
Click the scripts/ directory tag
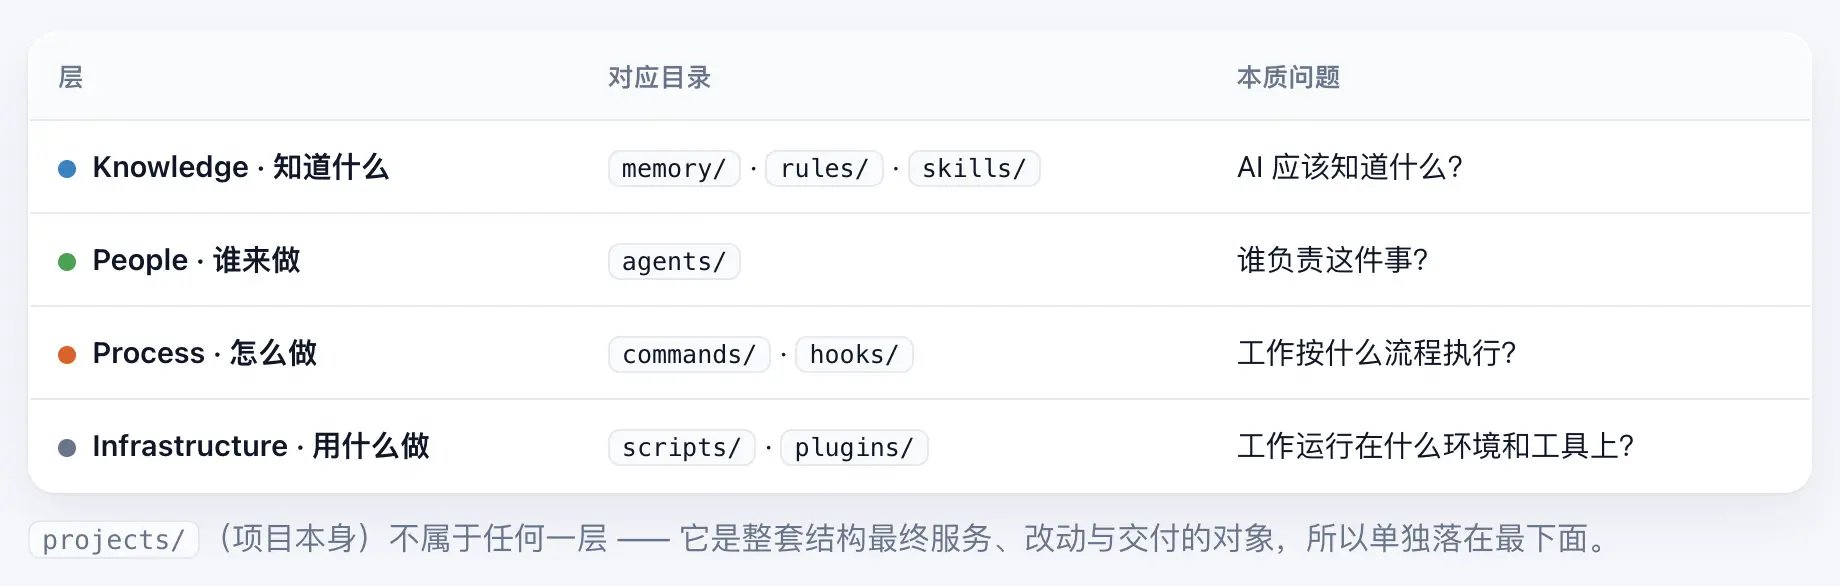pos(682,447)
